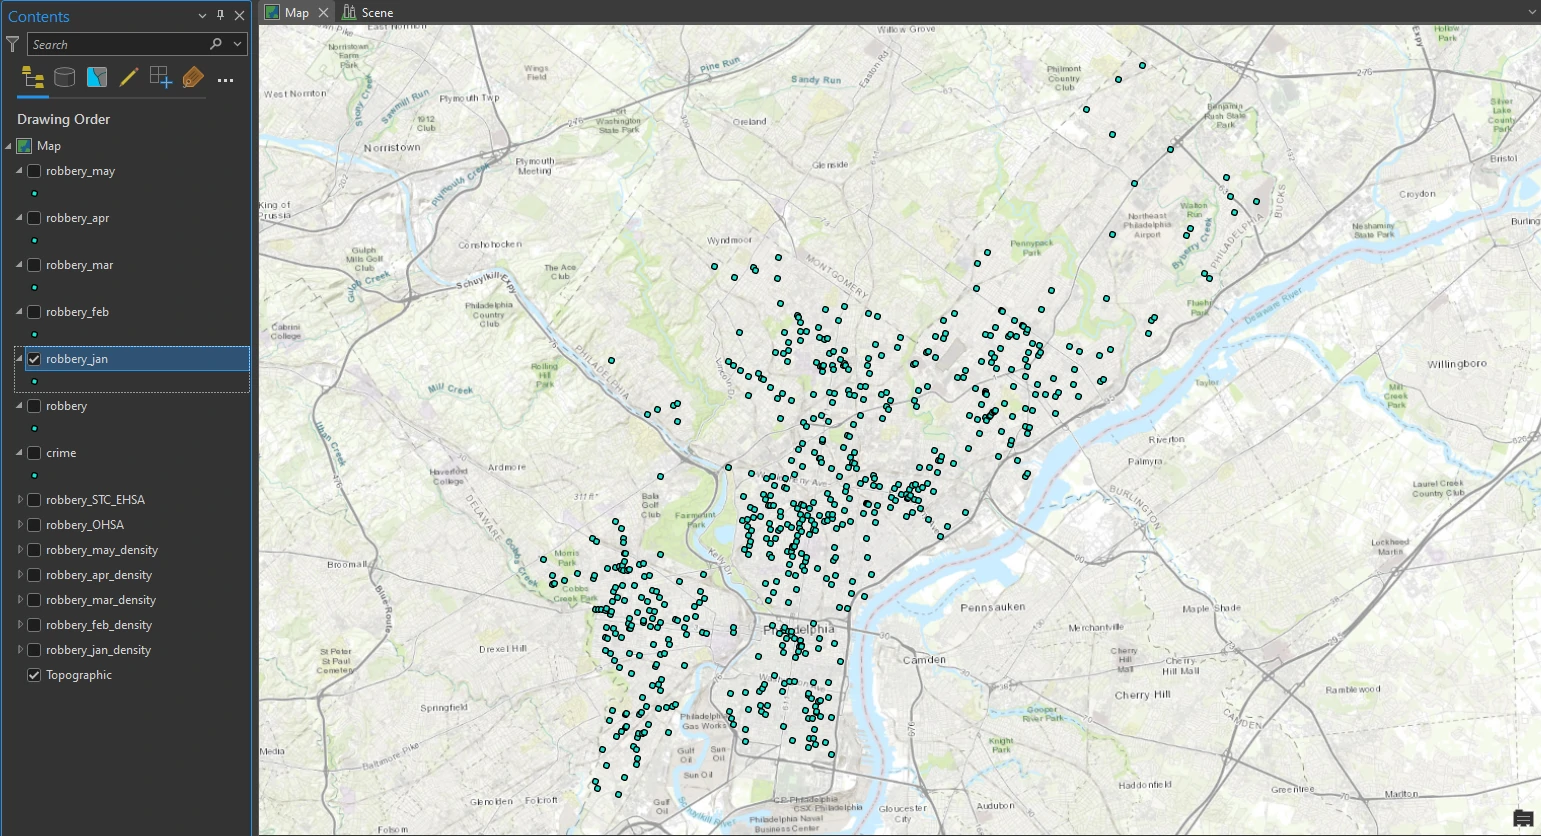Collapse robbery_may layer legend
Screen dimensions: 1541x836
[x=19, y=171]
